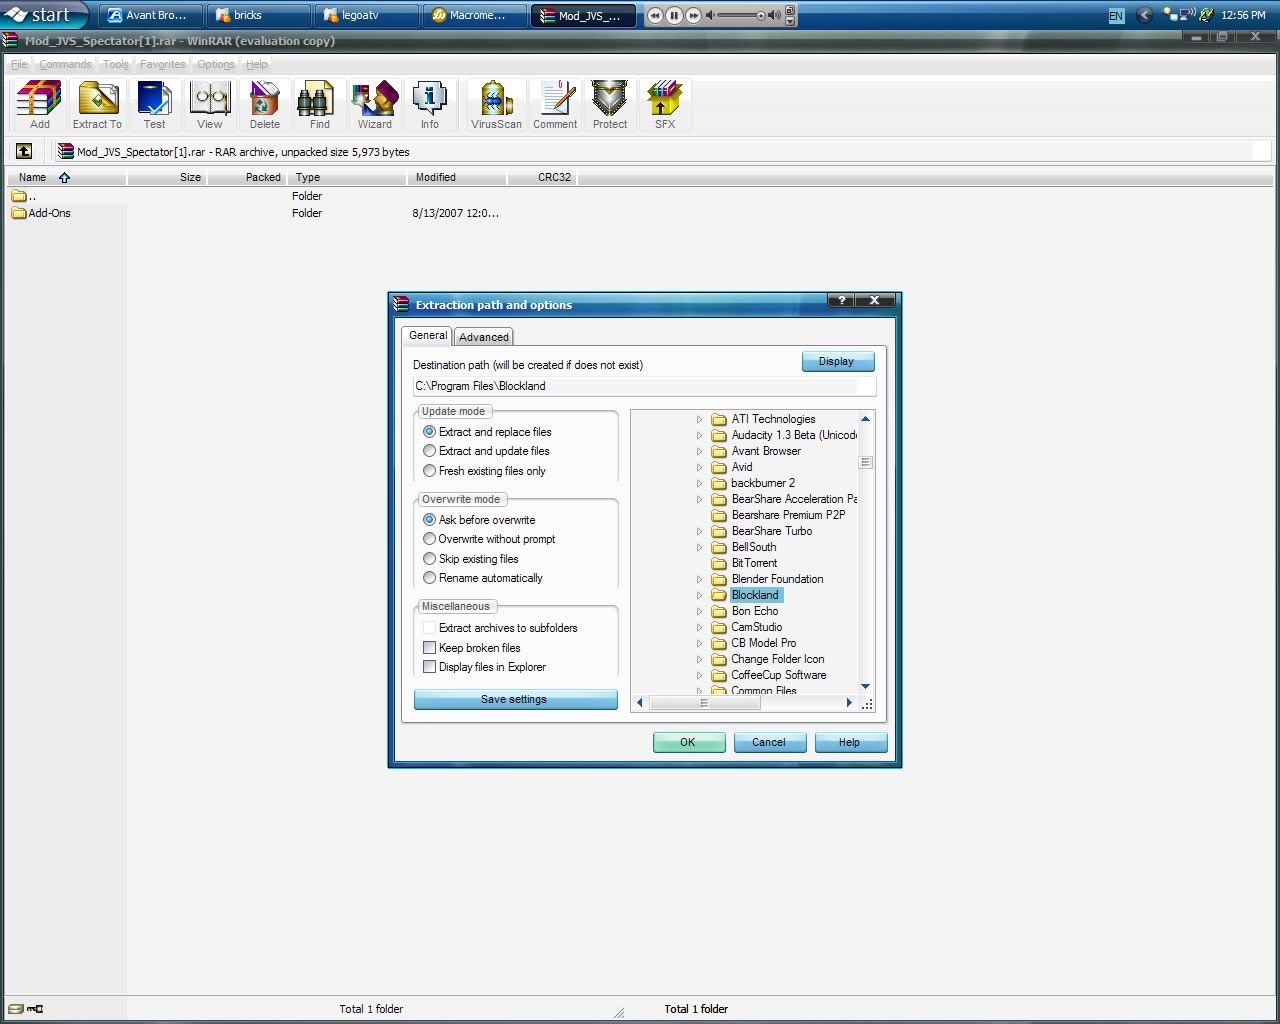Expand the ATI Technologies folder node
The height and width of the screenshot is (1024, 1280).
[x=699, y=420]
